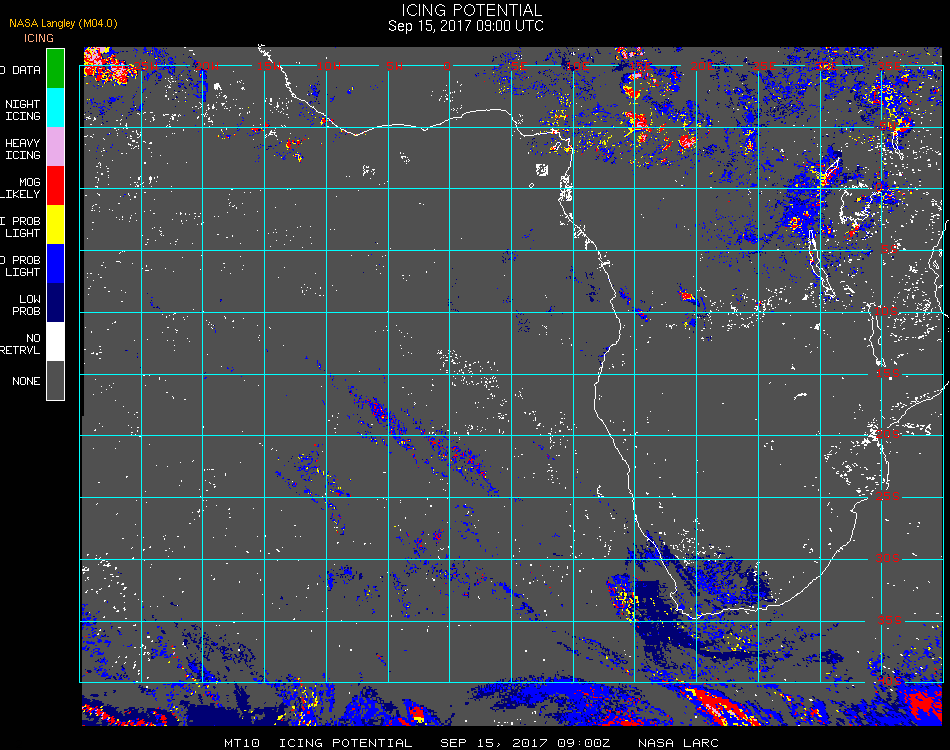Click the '10S' latitude label
950x750 pixels.
click(886, 311)
